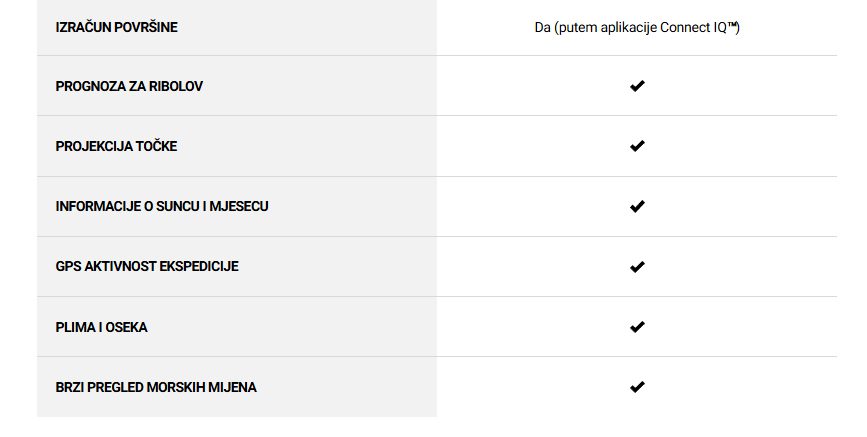The width and height of the screenshot is (867, 437).
Task: Click the checkmark for Projekcija točke
Action: click(x=637, y=146)
